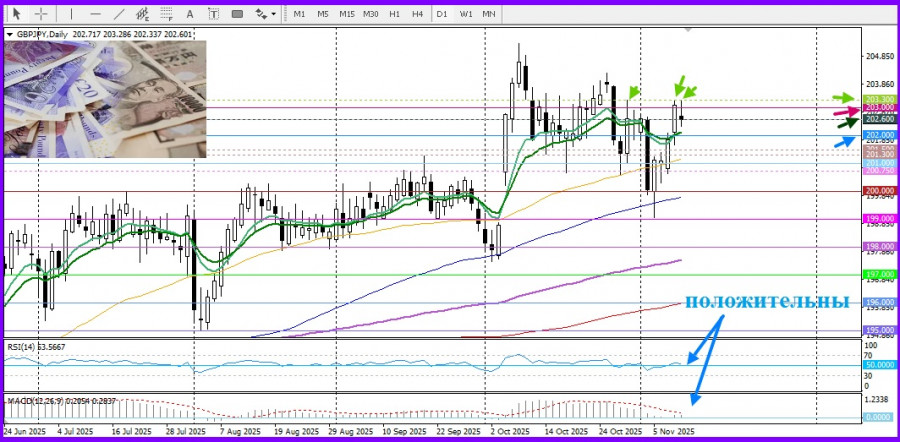Image resolution: width=900 pixels, height=442 pixels.
Task: Switch to W1 weekly timeframe
Action: [x=465, y=14]
